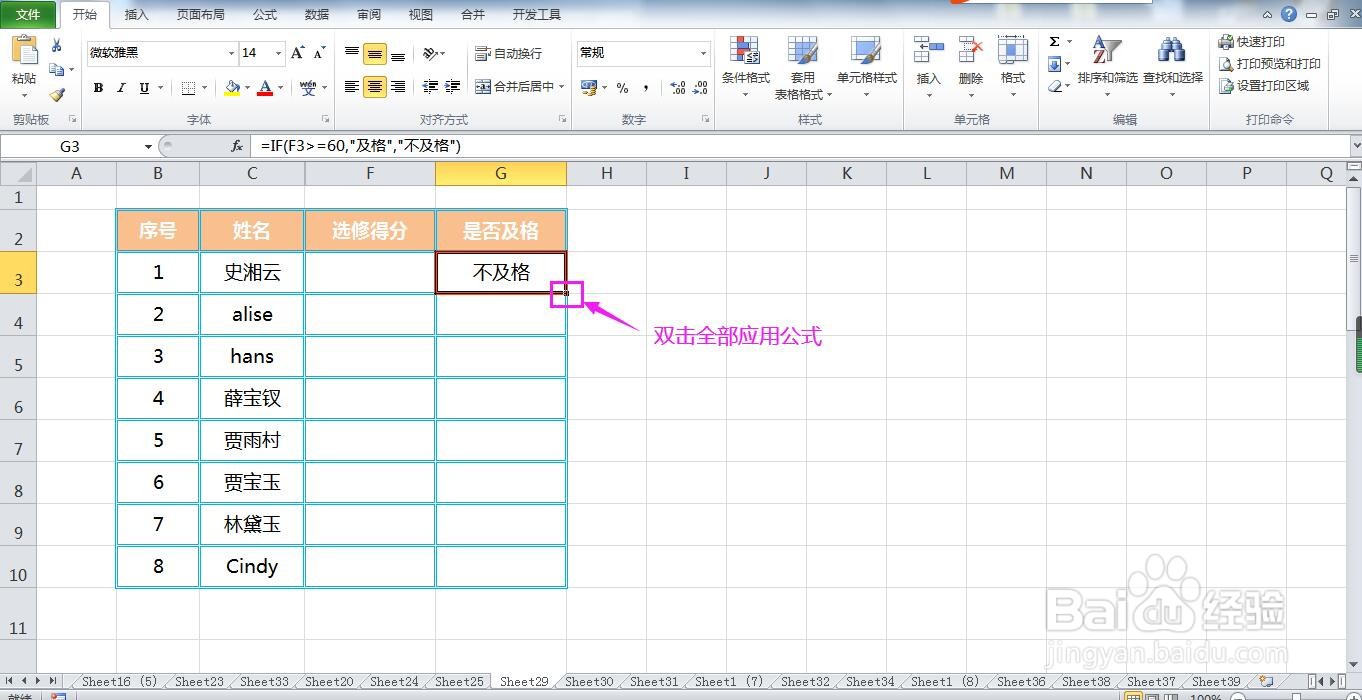Screen dimensions: 1362x700
Task: Click the column G header
Action: coord(501,173)
